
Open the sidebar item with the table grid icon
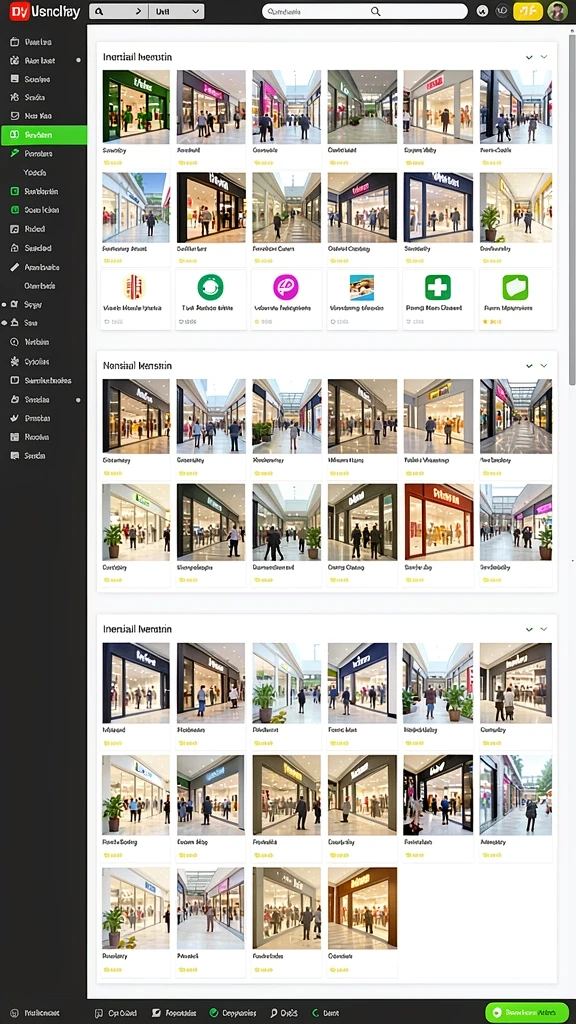[44, 437]
